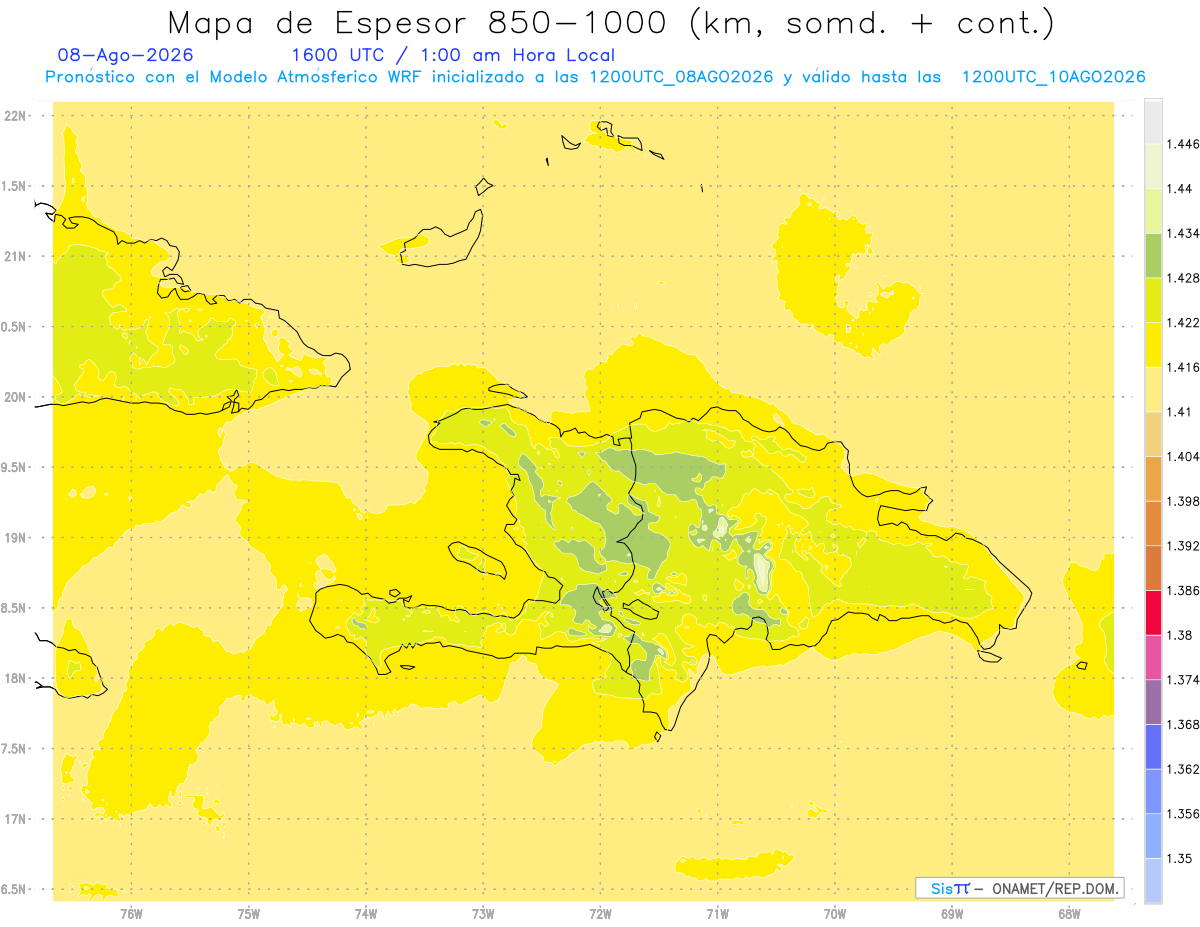Click the legend value 1.434
Image resolution: width=1200 pixels, height=927 pixels.
pyautogui.click(x=1183, y=233)
